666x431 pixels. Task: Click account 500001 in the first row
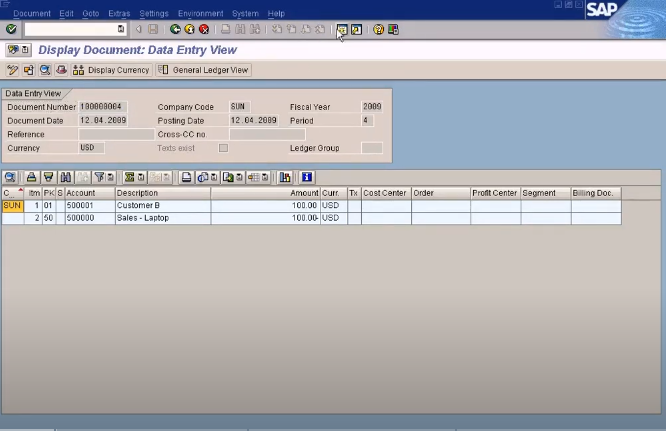coord(90,206)
